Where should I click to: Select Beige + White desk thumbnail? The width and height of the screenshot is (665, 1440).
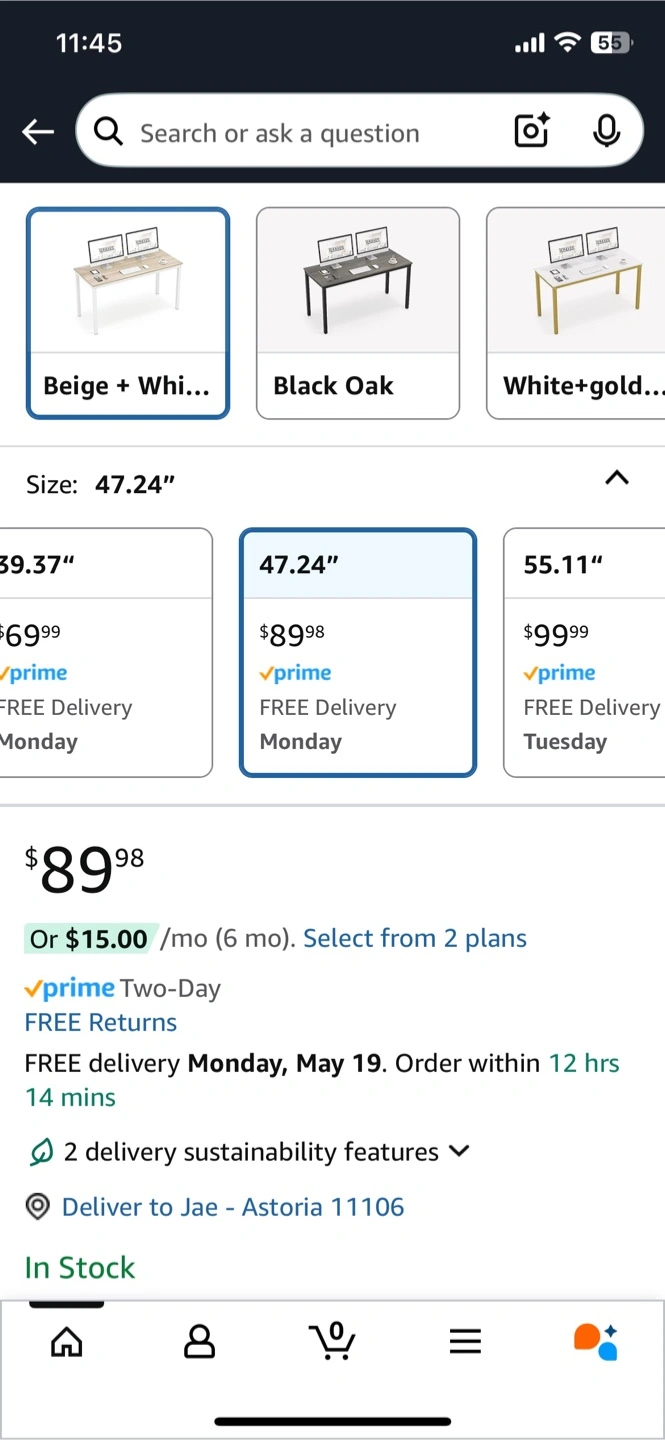(128, 313)
